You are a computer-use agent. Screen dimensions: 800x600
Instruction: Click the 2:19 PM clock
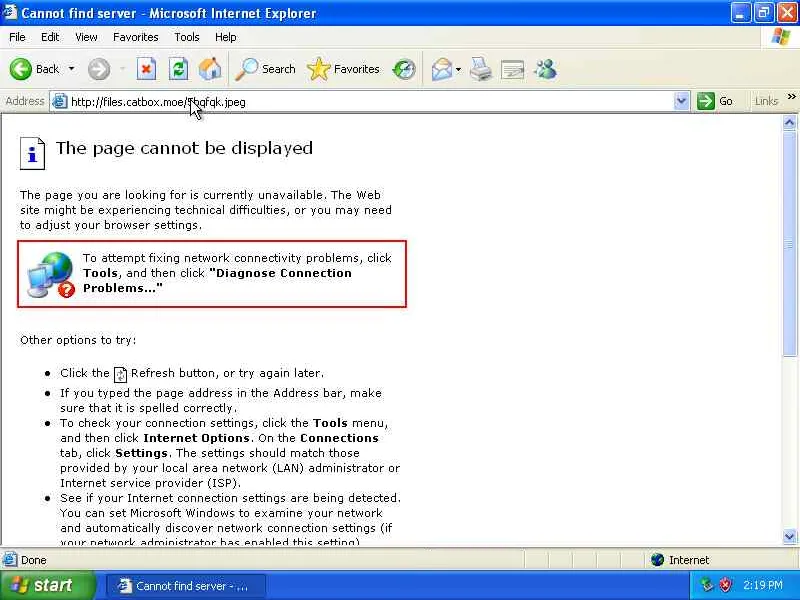[x=763, y=585]
